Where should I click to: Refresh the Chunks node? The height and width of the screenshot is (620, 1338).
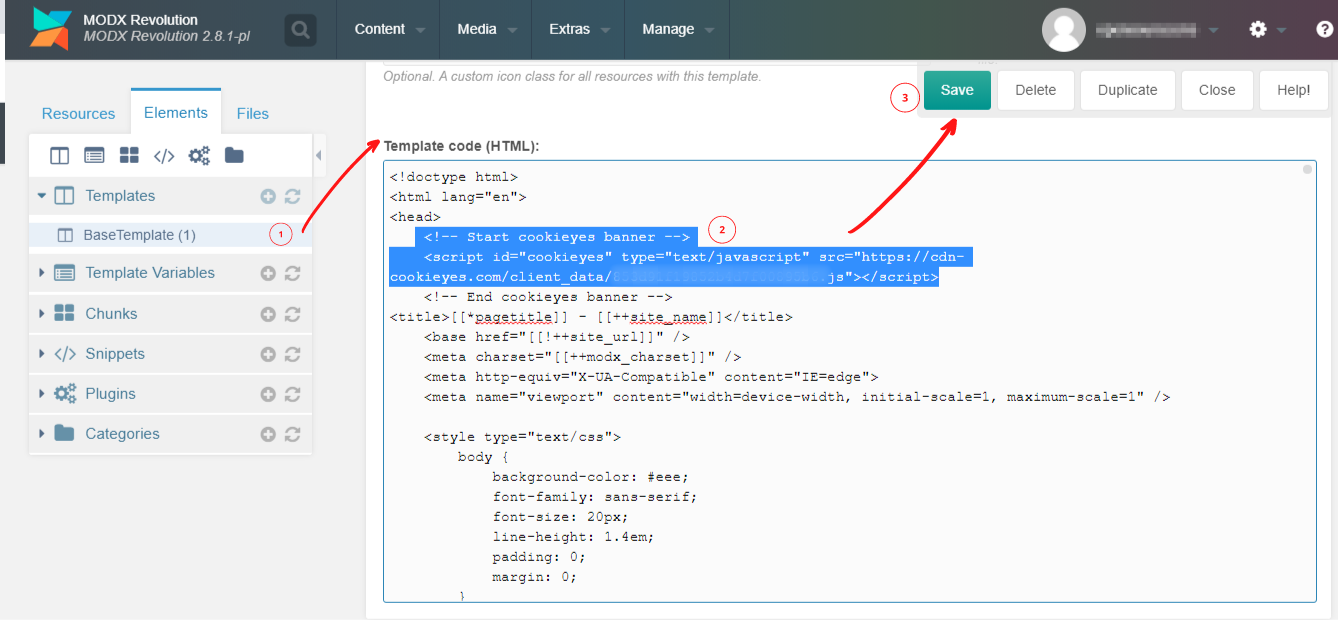coord(292,314)
